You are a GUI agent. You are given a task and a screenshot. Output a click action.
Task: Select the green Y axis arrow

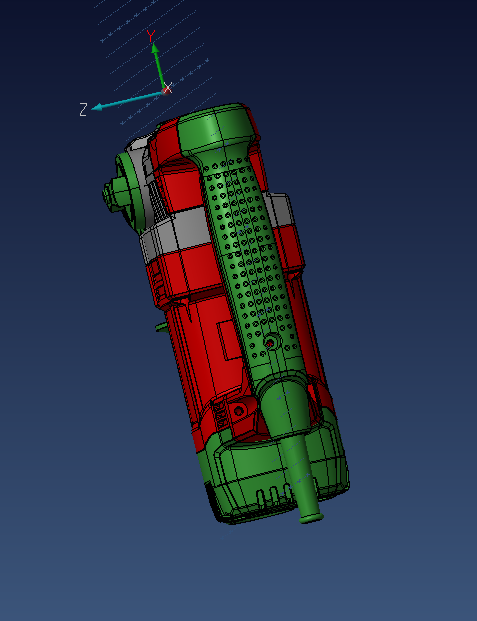pos(158,65)
